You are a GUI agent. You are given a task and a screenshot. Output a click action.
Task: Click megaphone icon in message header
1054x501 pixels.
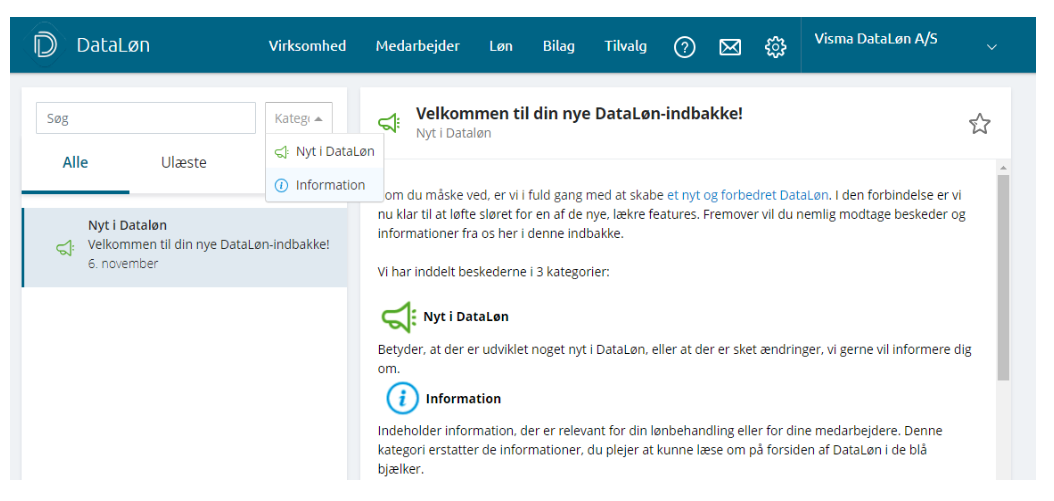389,123
